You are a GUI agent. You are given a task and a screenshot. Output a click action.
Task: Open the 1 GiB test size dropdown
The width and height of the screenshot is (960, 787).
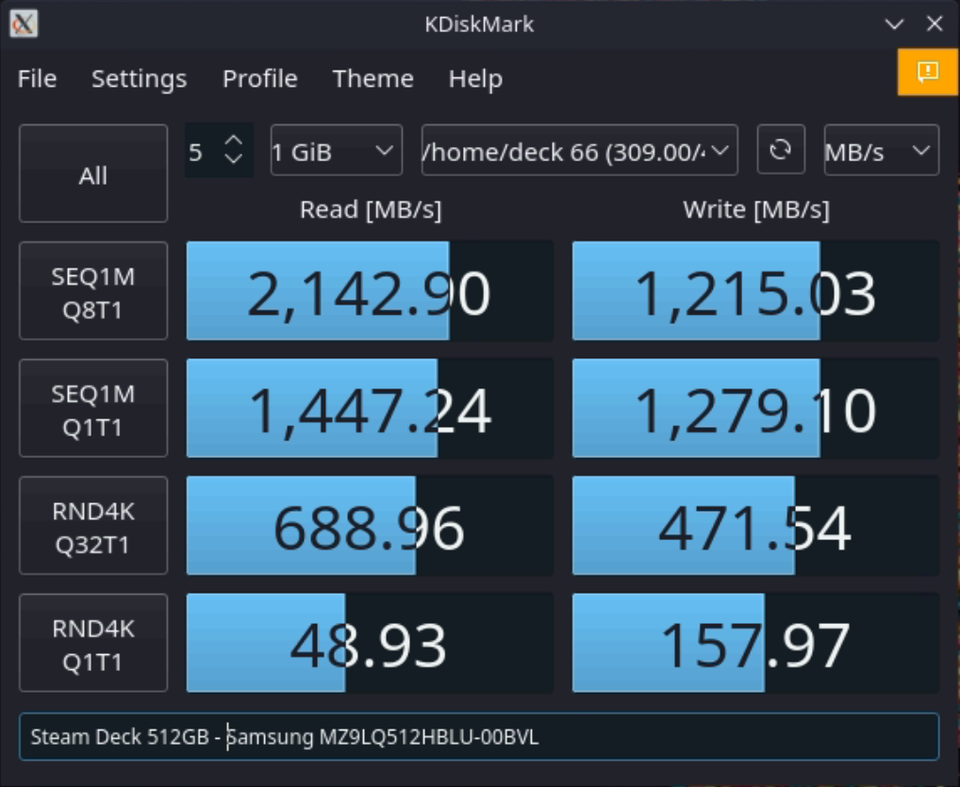336,151
